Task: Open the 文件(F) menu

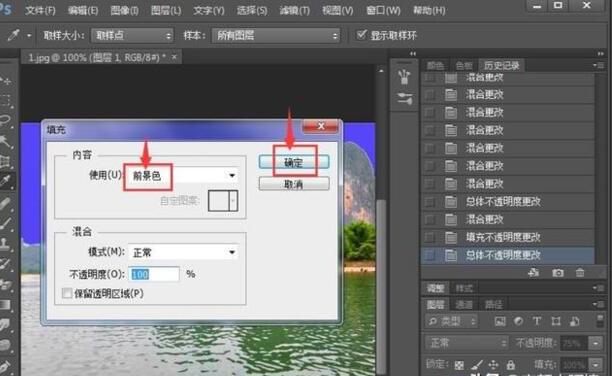Action: pos(40,10)
